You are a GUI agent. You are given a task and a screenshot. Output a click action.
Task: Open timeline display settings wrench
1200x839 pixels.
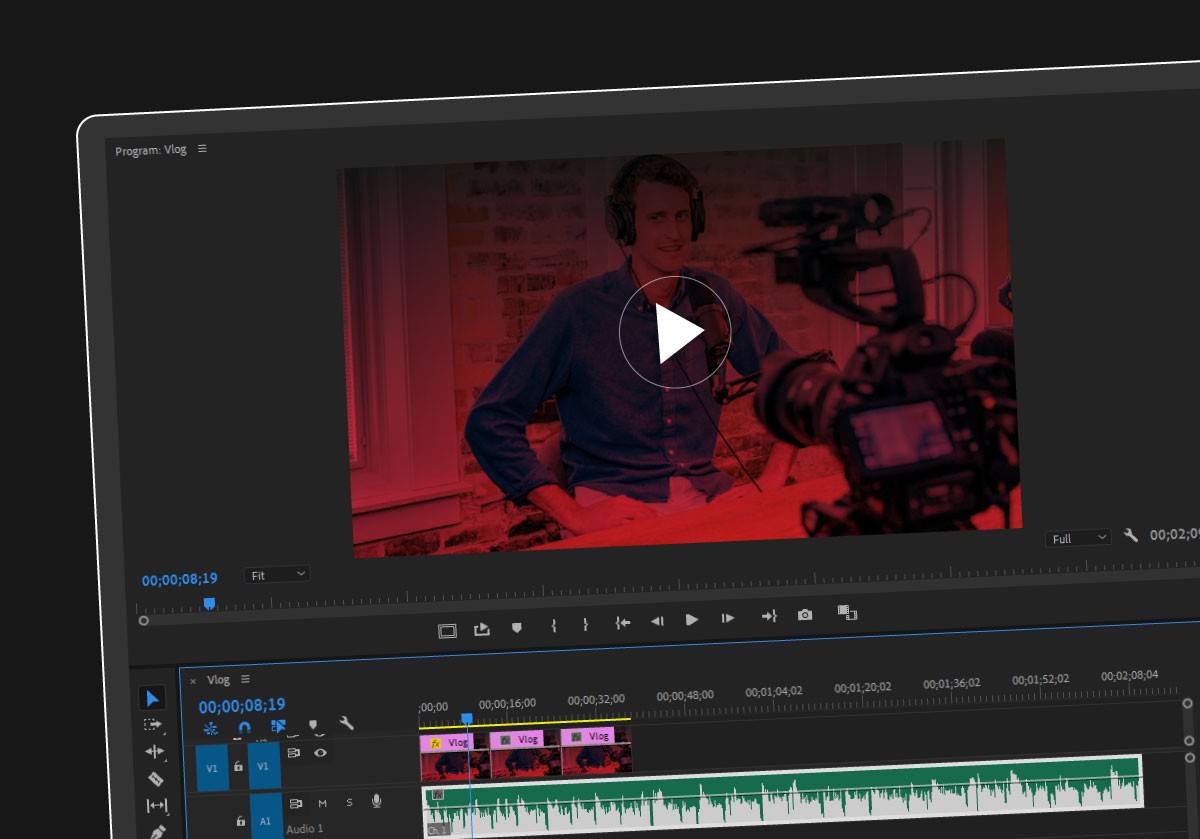tap(347, 723)
